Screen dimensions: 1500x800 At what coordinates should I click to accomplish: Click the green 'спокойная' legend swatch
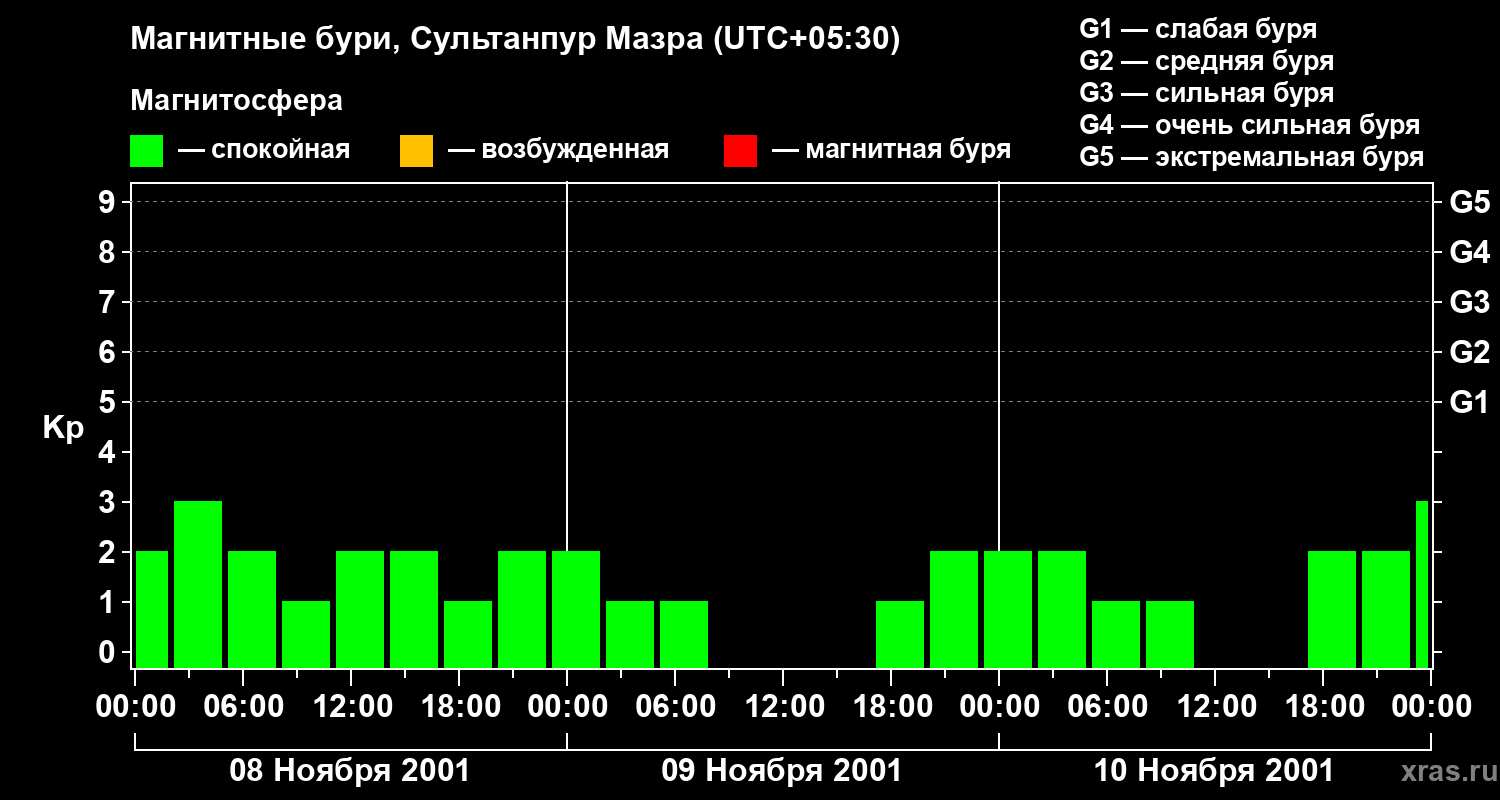pos(146,151)
